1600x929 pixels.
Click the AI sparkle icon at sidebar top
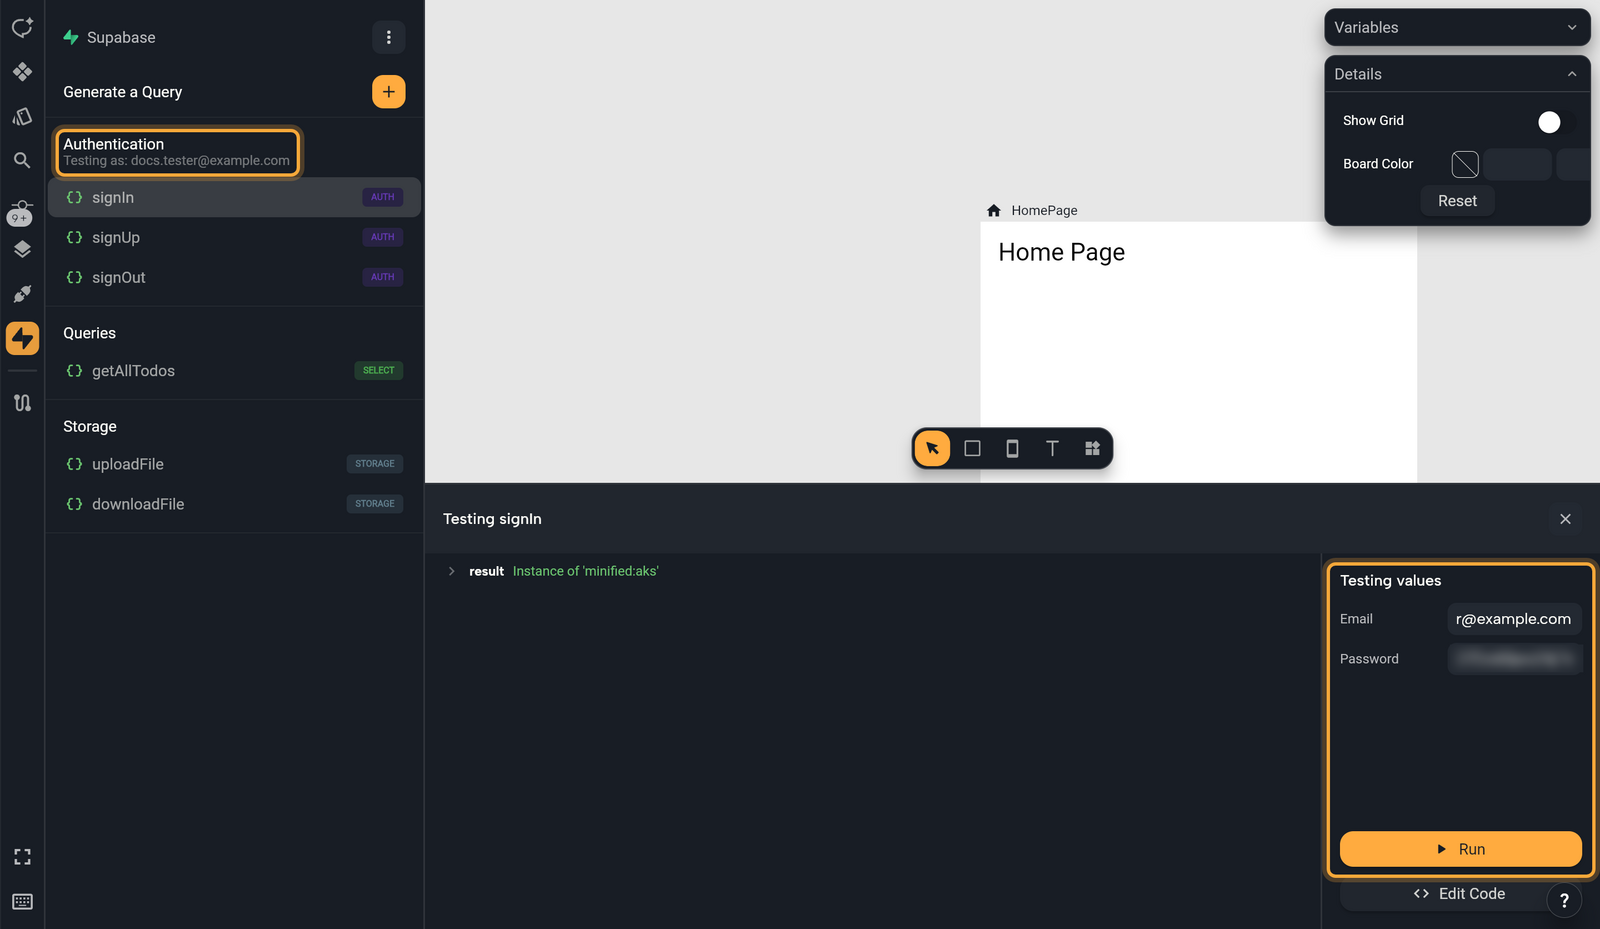point(22,27)
